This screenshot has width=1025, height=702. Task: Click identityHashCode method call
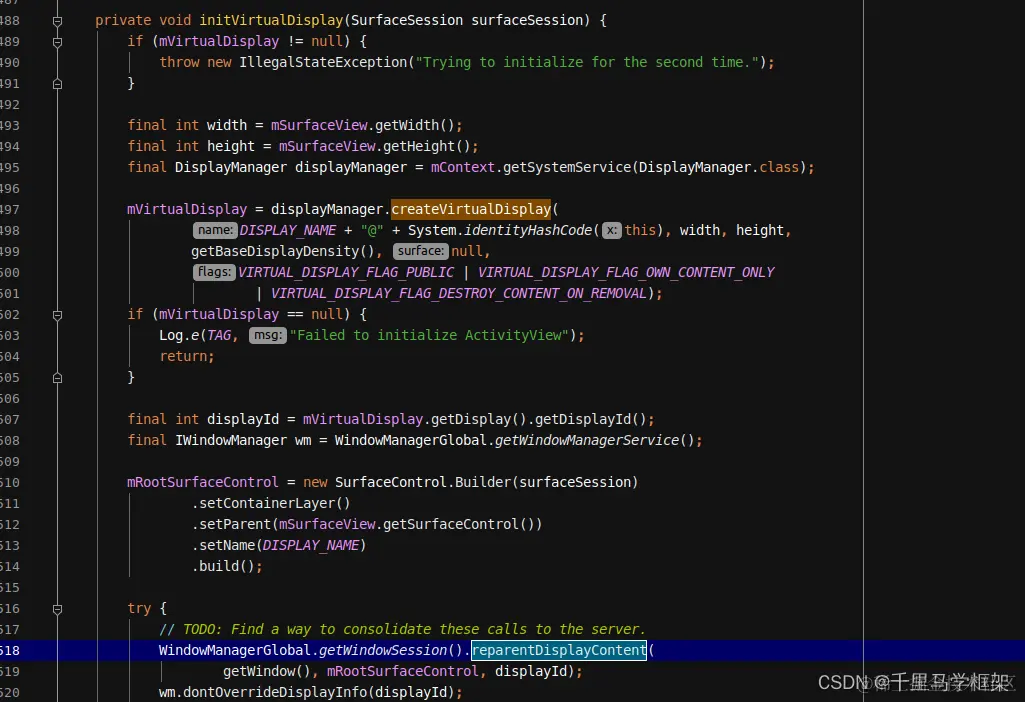pos(528,230)
